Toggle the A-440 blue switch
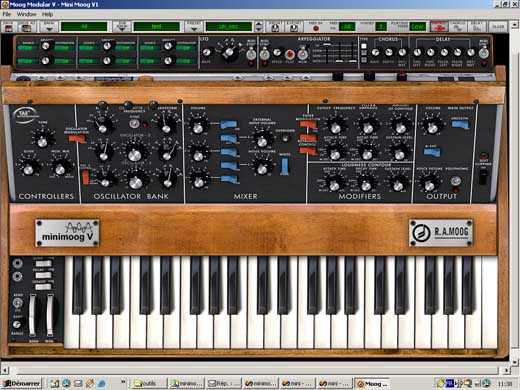 (x=432, y=153)
